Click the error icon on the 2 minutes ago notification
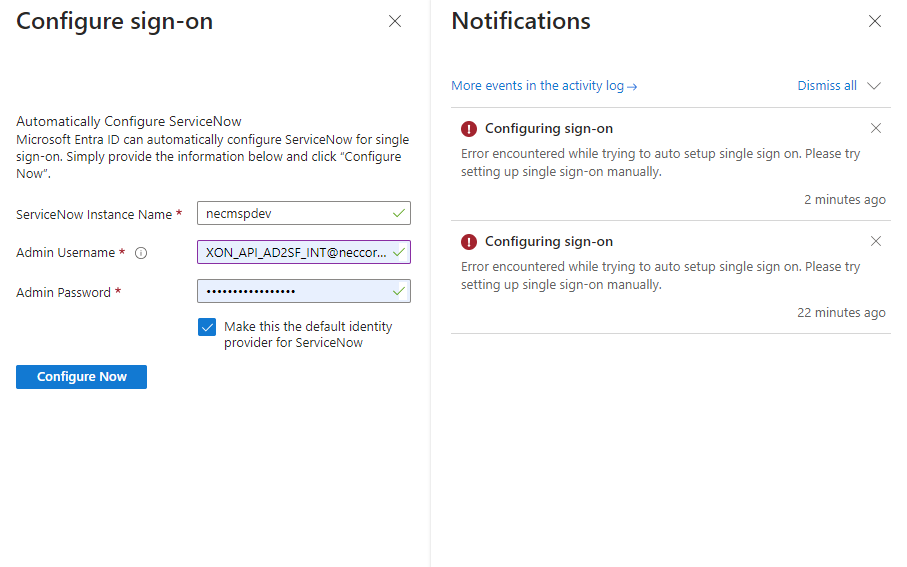The height and width of the screenshot is (567, 907). (x=469, y=128)
